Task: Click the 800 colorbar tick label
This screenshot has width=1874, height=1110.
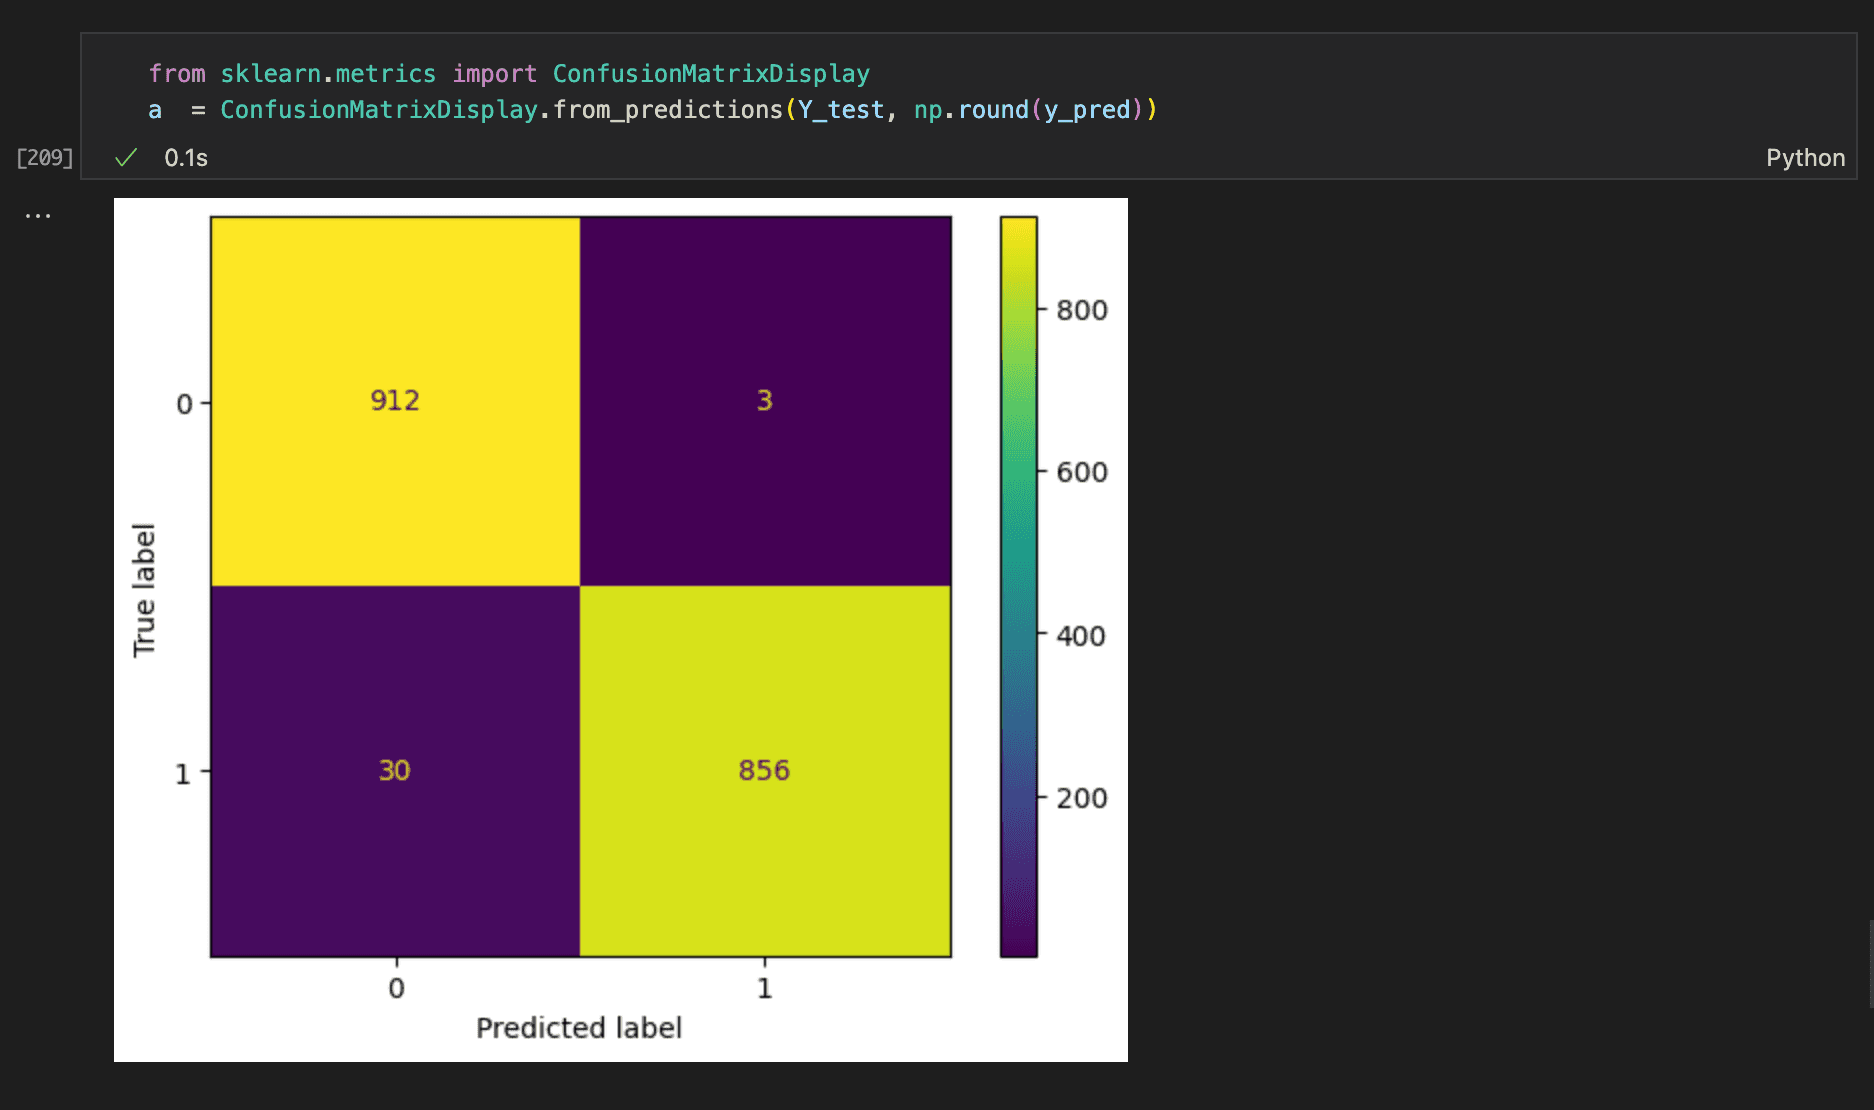Action: (x=1082, y=310)
